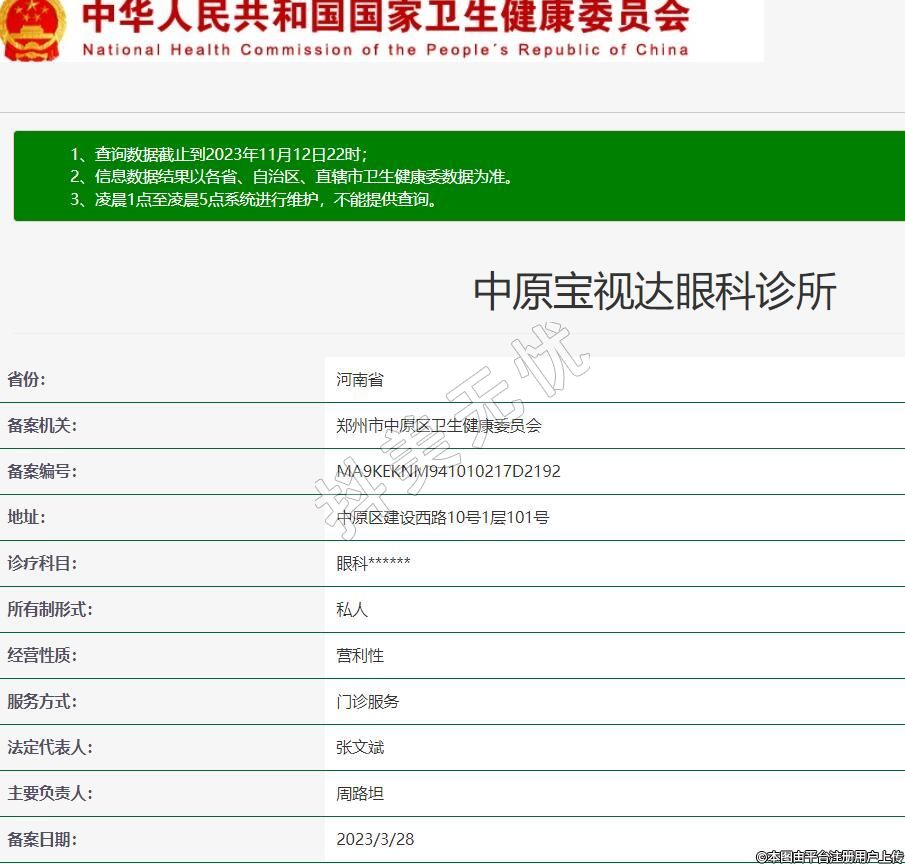Select the 备案日期 value 2023/3/28
Screen dimensions: 905x864
point(375,840)
